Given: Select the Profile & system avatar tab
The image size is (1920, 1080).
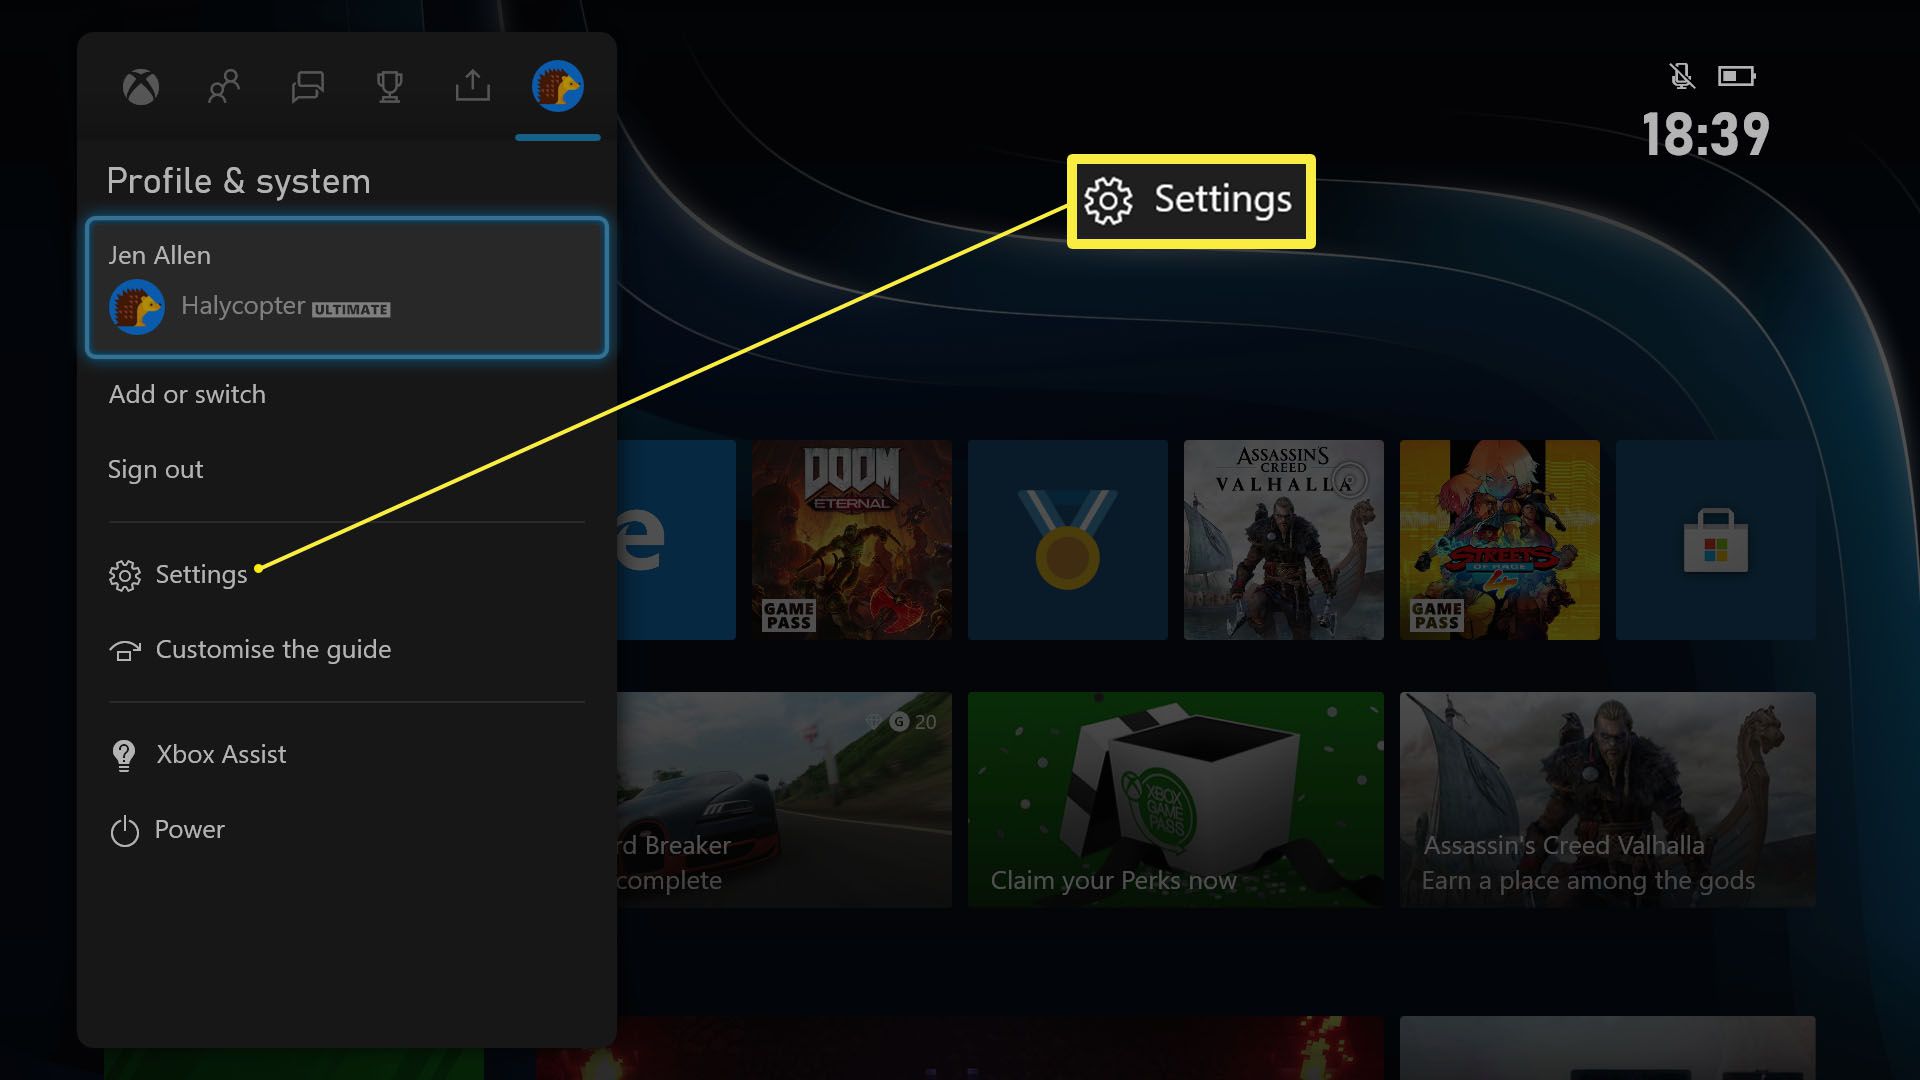Looking at the screenshot, I should coord(558,86).
